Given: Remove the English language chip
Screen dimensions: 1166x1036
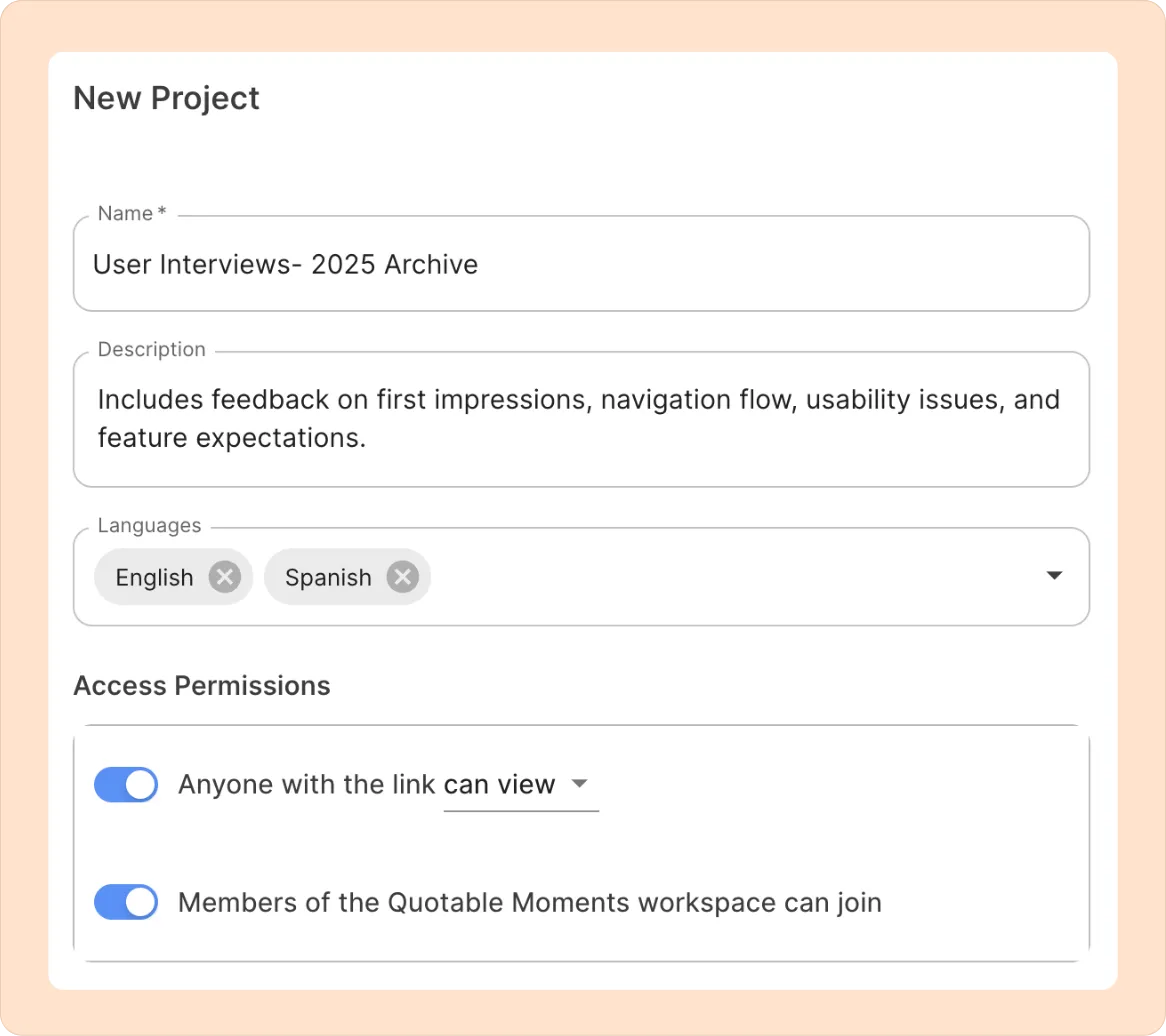Looking at the screenshot, I should click(x=224, y=577).
